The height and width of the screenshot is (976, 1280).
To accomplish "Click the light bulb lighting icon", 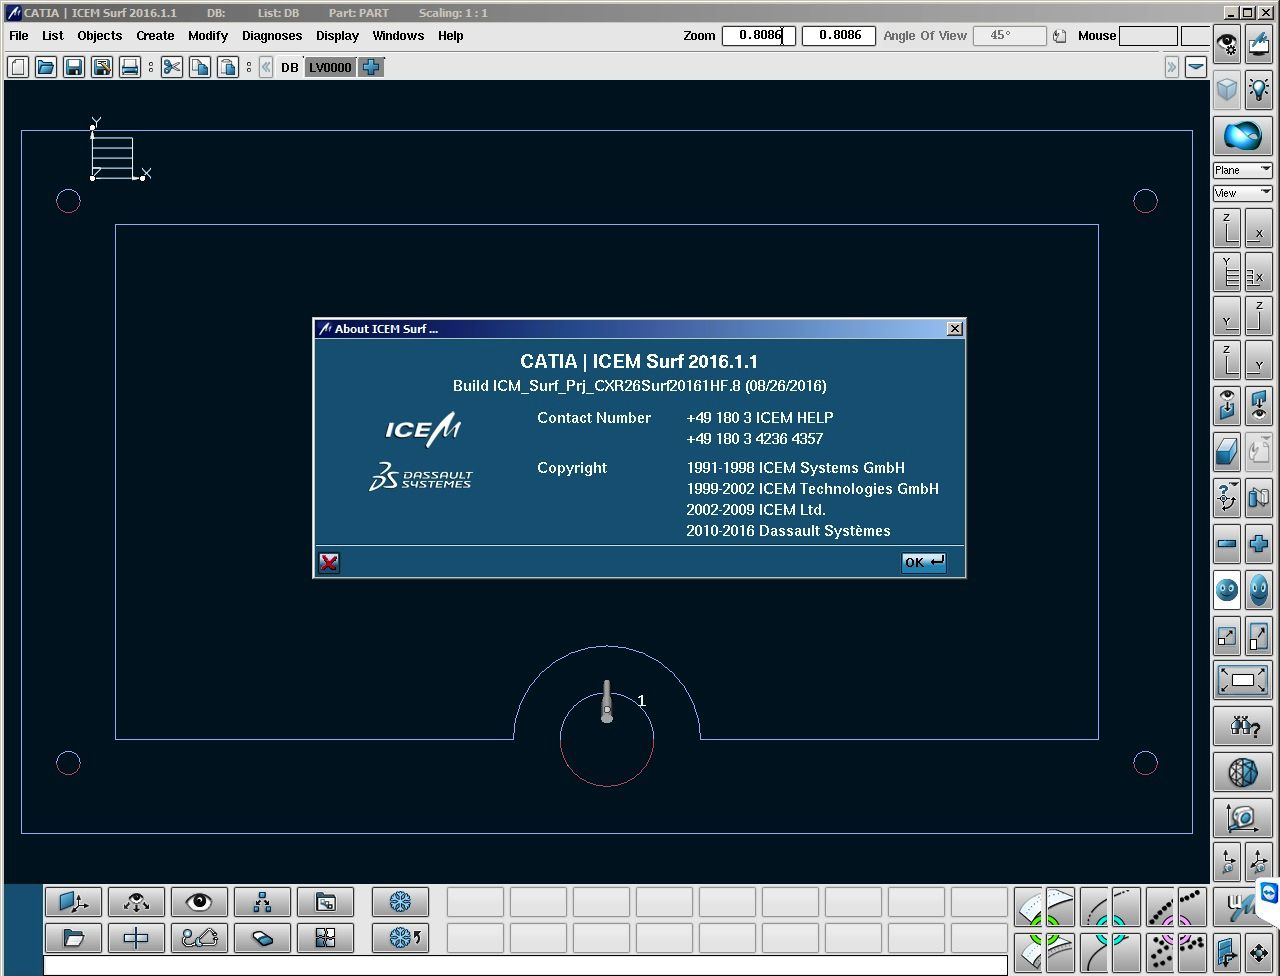I will tap(1258, 90).
